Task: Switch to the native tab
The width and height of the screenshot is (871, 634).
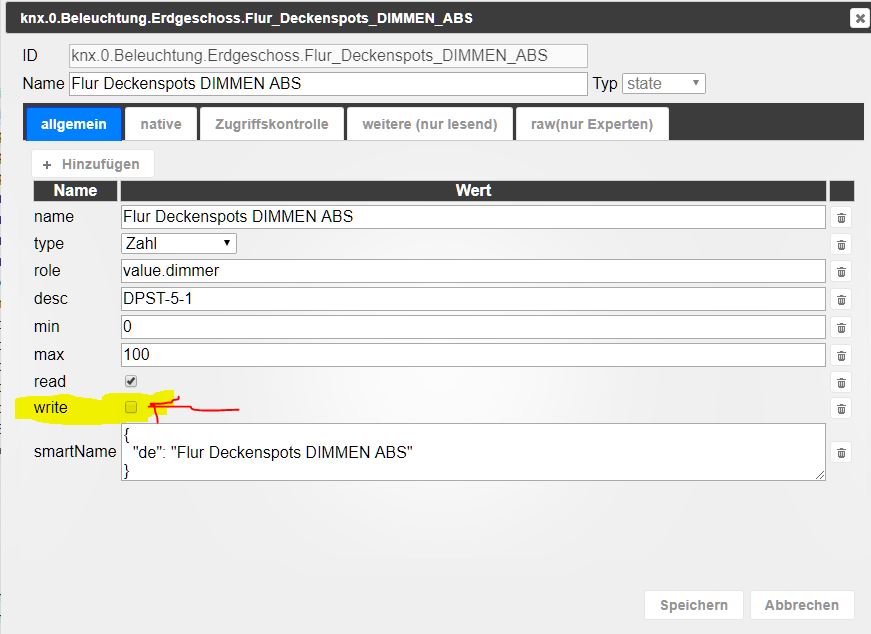Action: coord(161,124)
